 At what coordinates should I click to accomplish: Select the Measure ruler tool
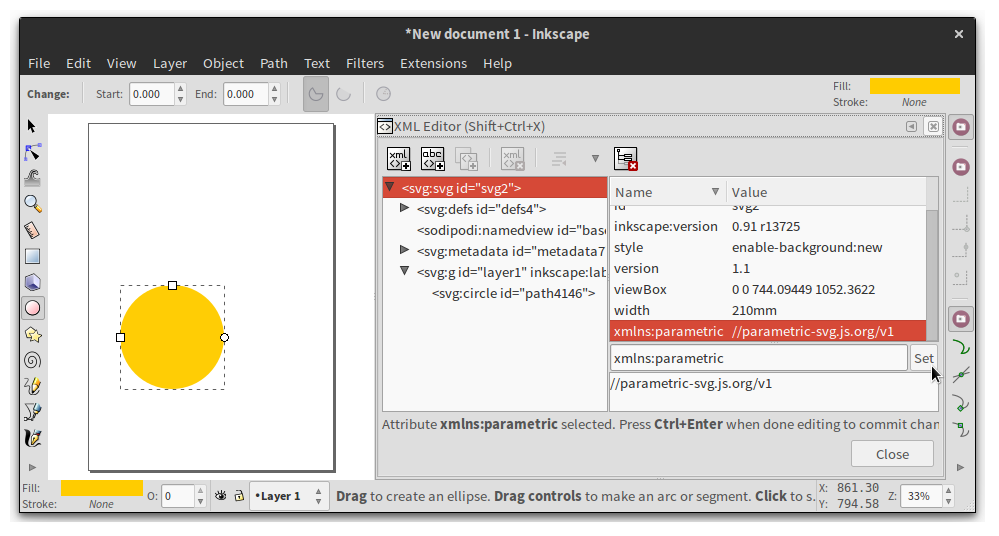[32, 230]
